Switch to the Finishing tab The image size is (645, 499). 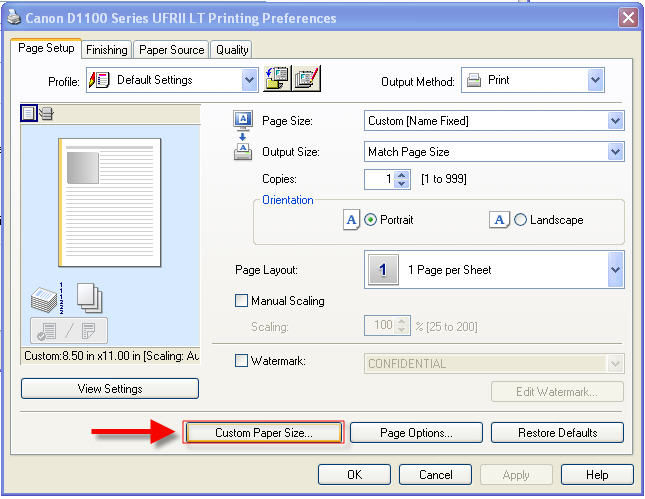pyautogui.click(x=106, y=49)
